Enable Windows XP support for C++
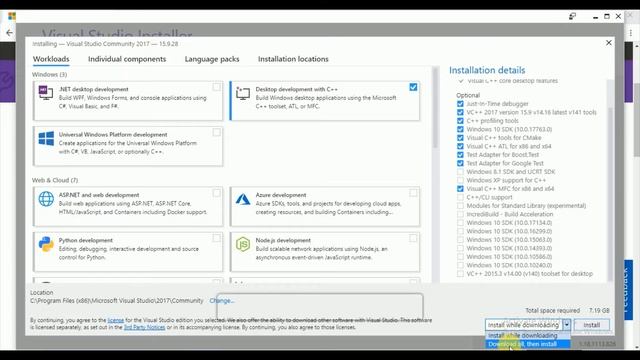640x360 pixels. (460, 180)
